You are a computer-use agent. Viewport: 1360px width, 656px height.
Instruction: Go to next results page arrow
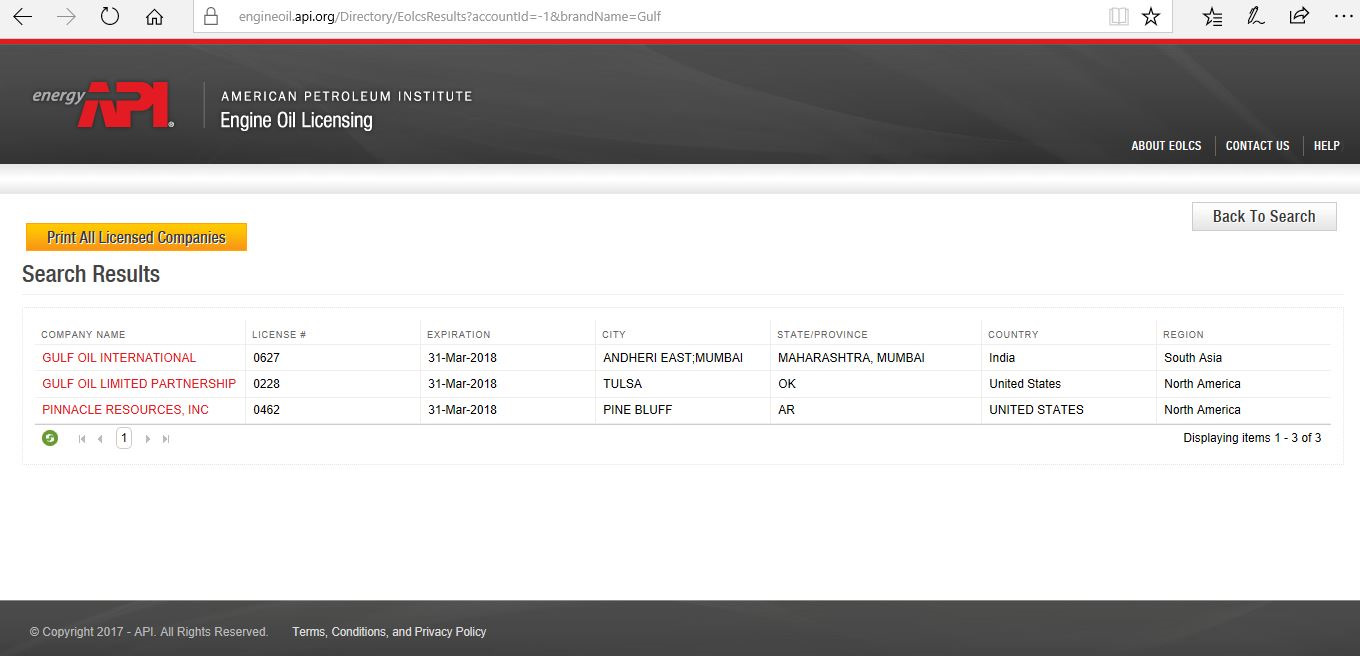[148, 439]
